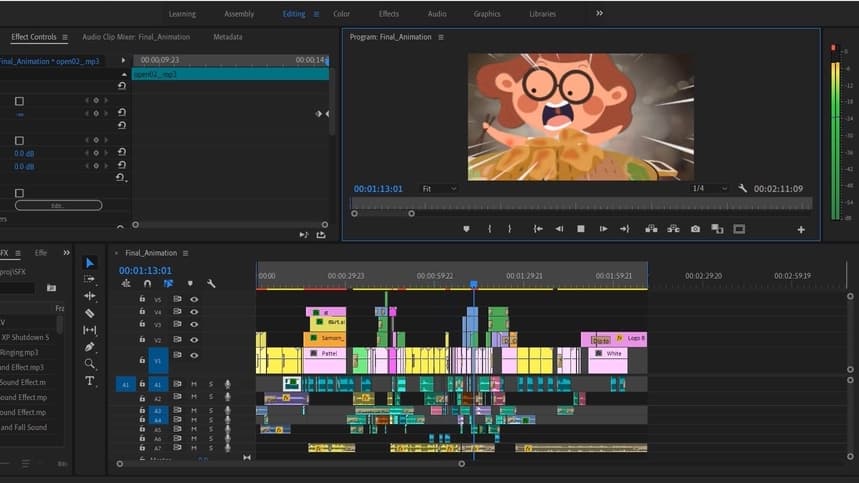The width and height of the screenshot is (859, 483).
Task: Click export icon in Effect Controls
Action: click(x=321, y=235)
